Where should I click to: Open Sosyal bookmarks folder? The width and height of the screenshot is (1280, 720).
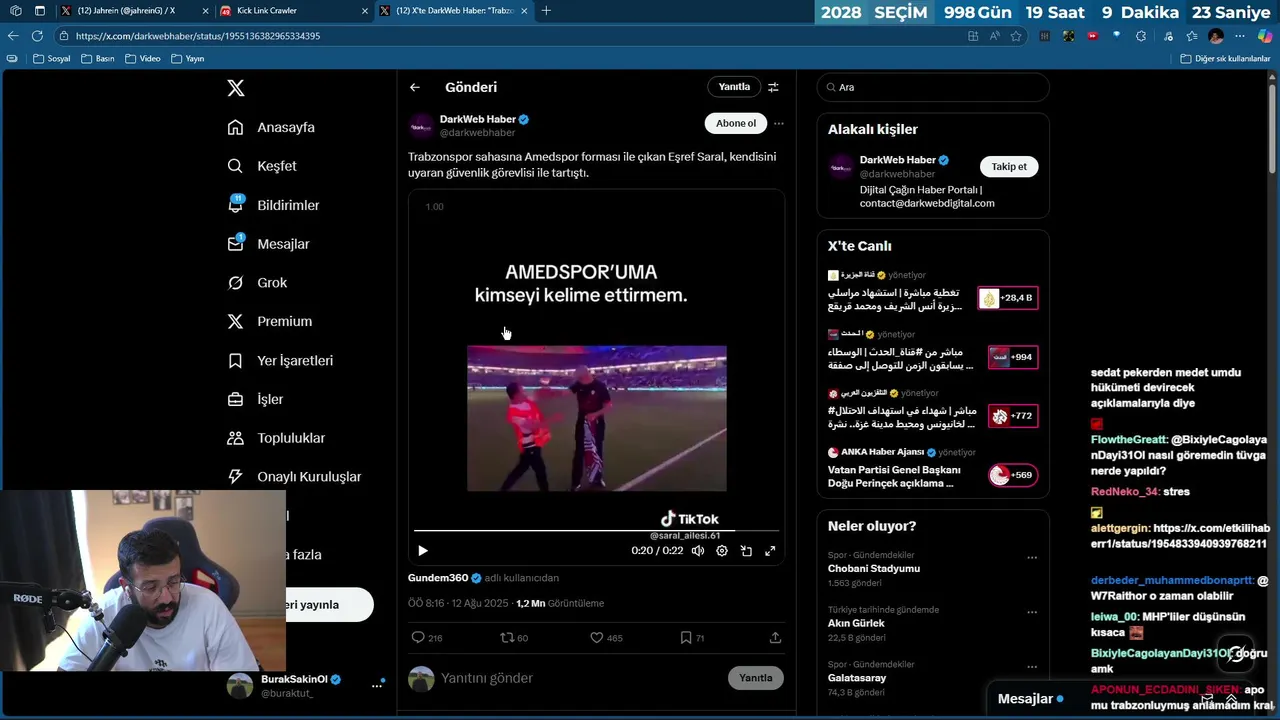52,59
